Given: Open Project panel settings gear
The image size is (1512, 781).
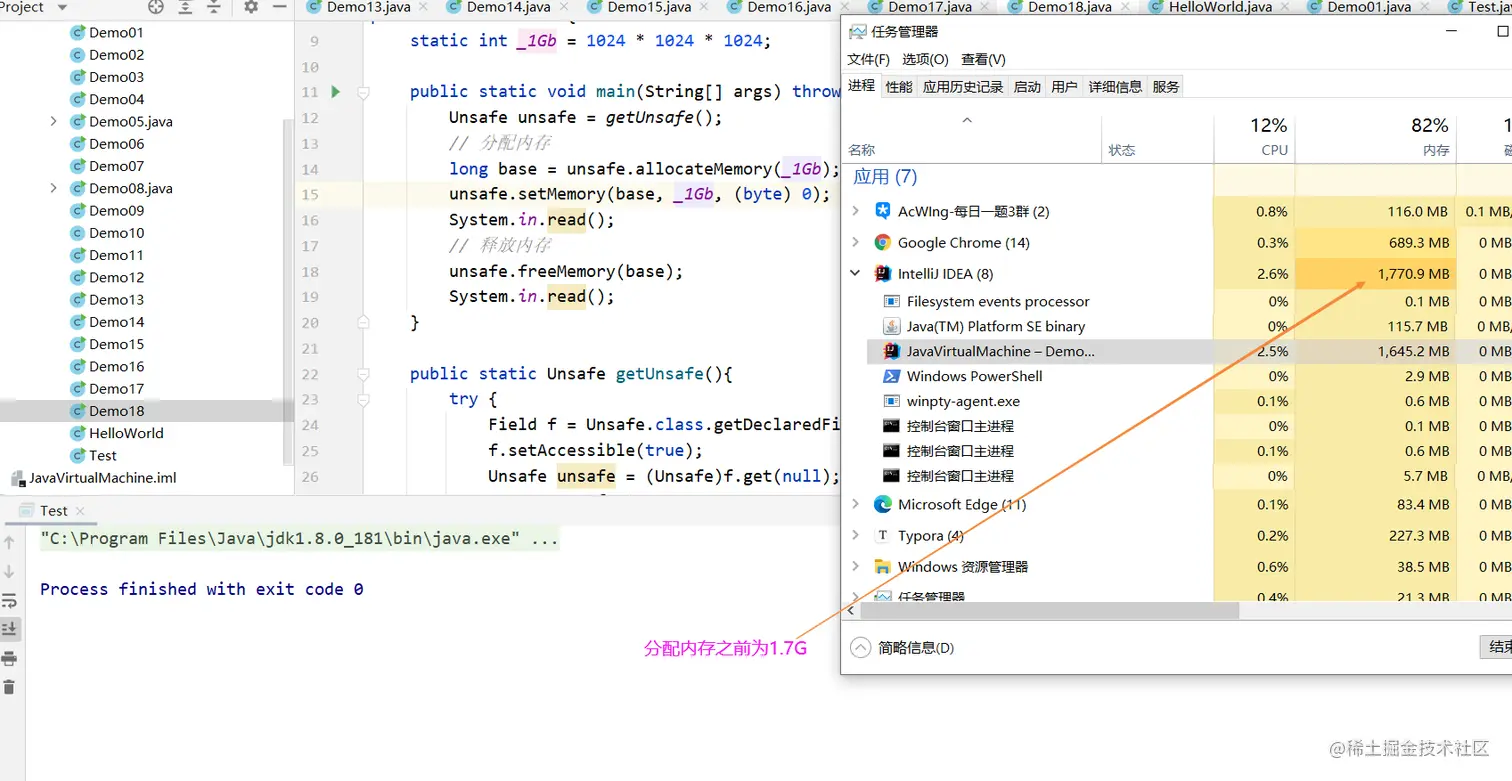Looking at the screenshot, I should coord(251,7).
